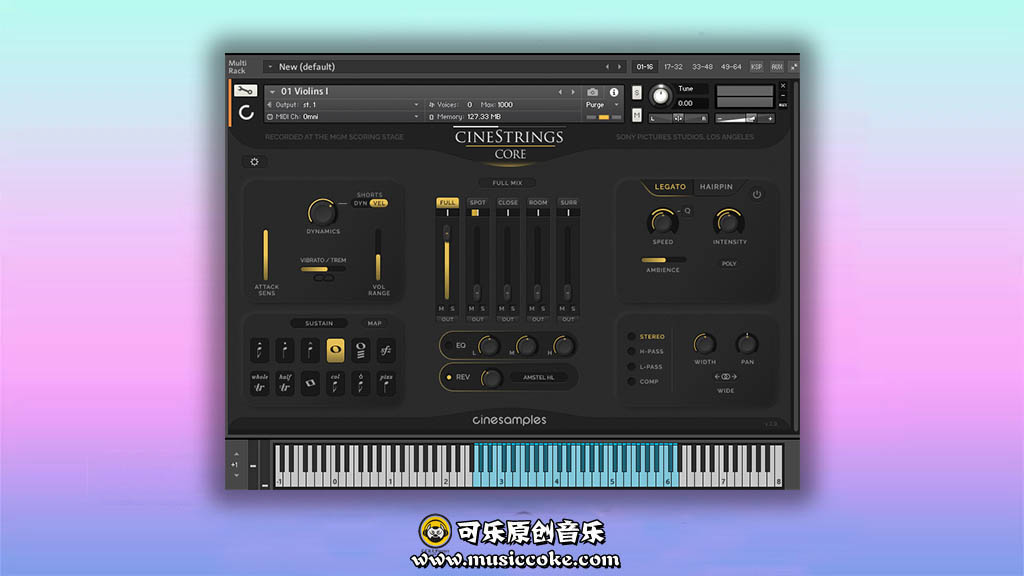Solo the instrument with the S button
The height and width of the screenshot is (576, 1024).
[x=637, y=93]
